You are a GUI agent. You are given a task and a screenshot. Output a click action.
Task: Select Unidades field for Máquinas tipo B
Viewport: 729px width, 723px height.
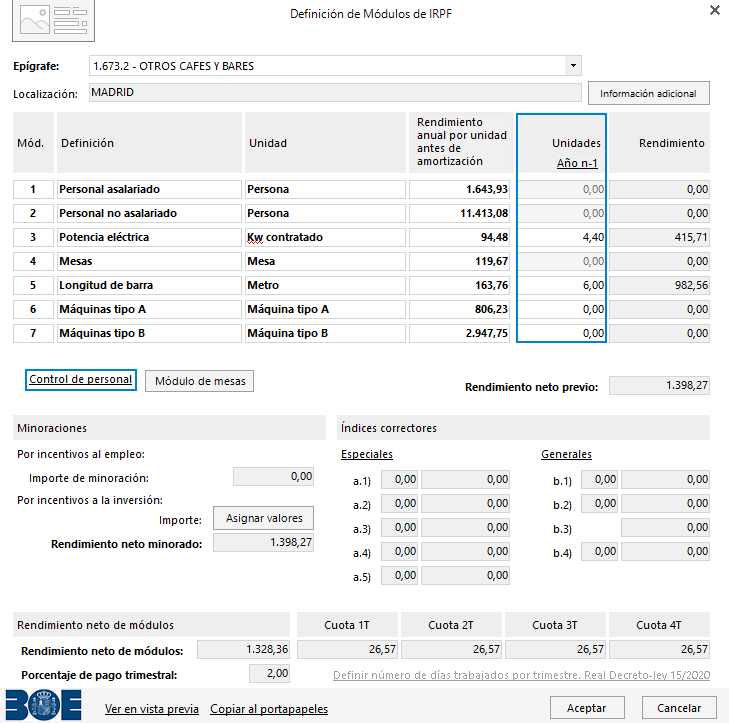point(561,333)
